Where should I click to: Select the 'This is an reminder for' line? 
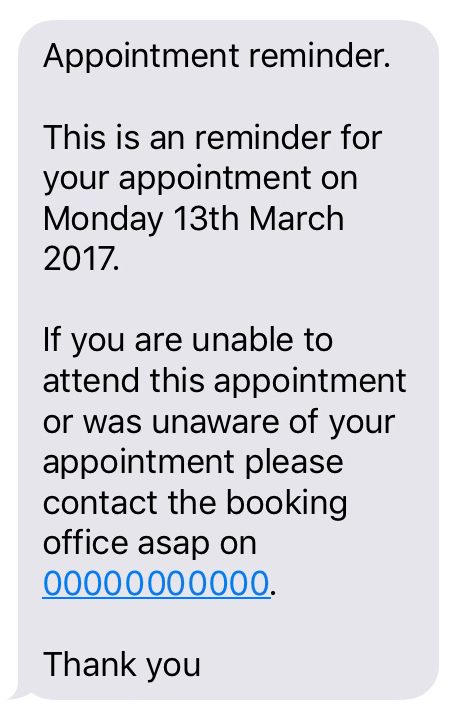click(213, 138)
